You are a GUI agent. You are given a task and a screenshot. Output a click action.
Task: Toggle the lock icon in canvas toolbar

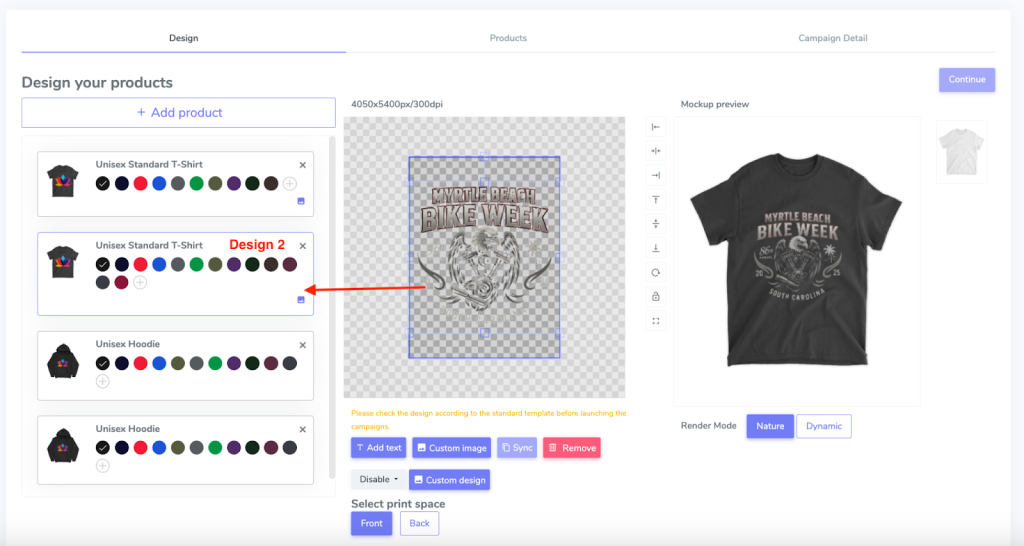pyautogui.click(x=656, y=297)
